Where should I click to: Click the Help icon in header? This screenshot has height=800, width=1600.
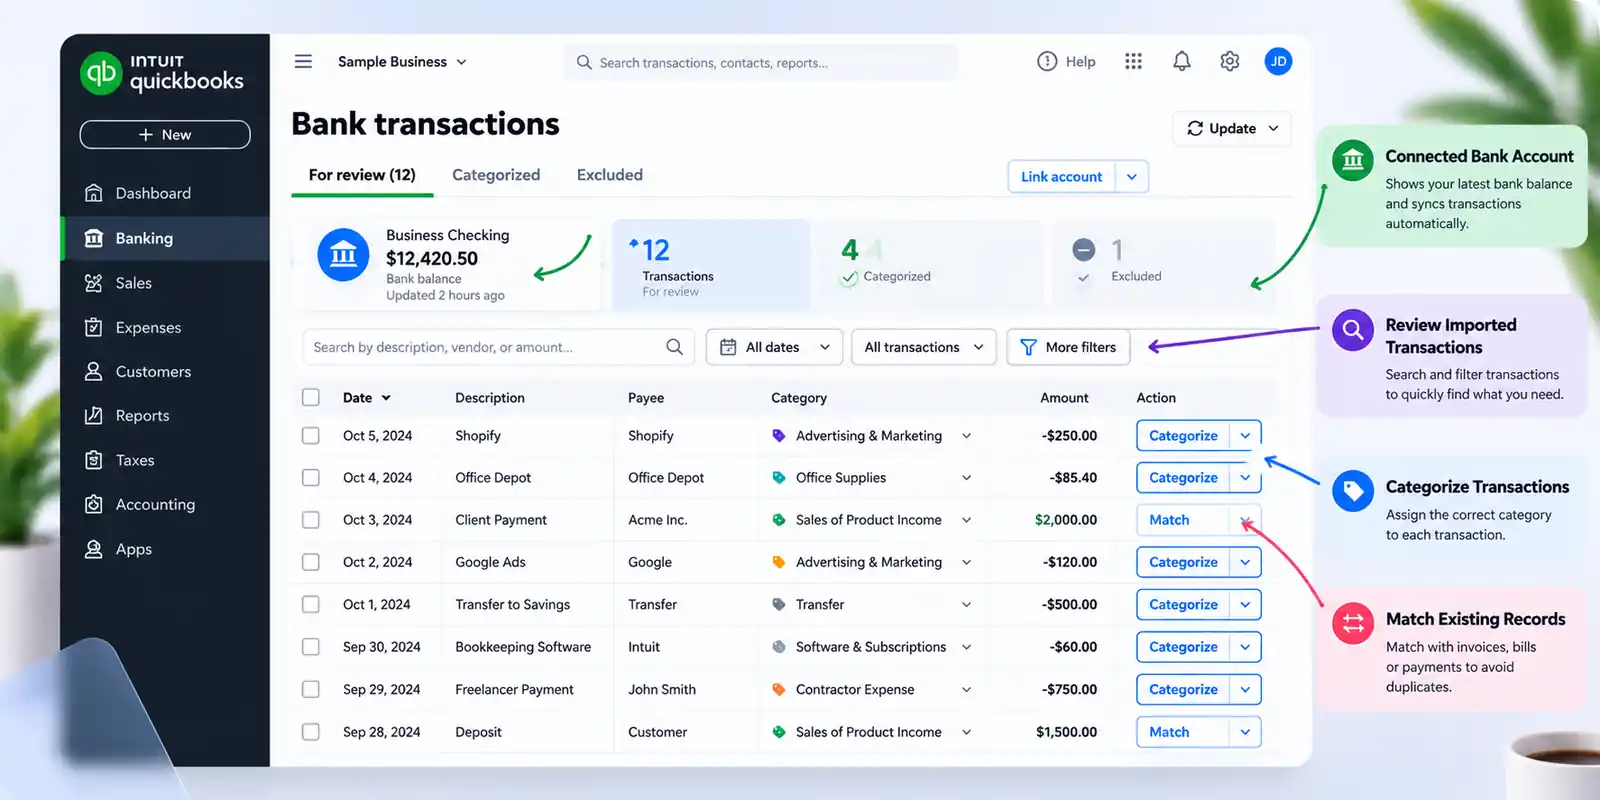[1047, 62]
